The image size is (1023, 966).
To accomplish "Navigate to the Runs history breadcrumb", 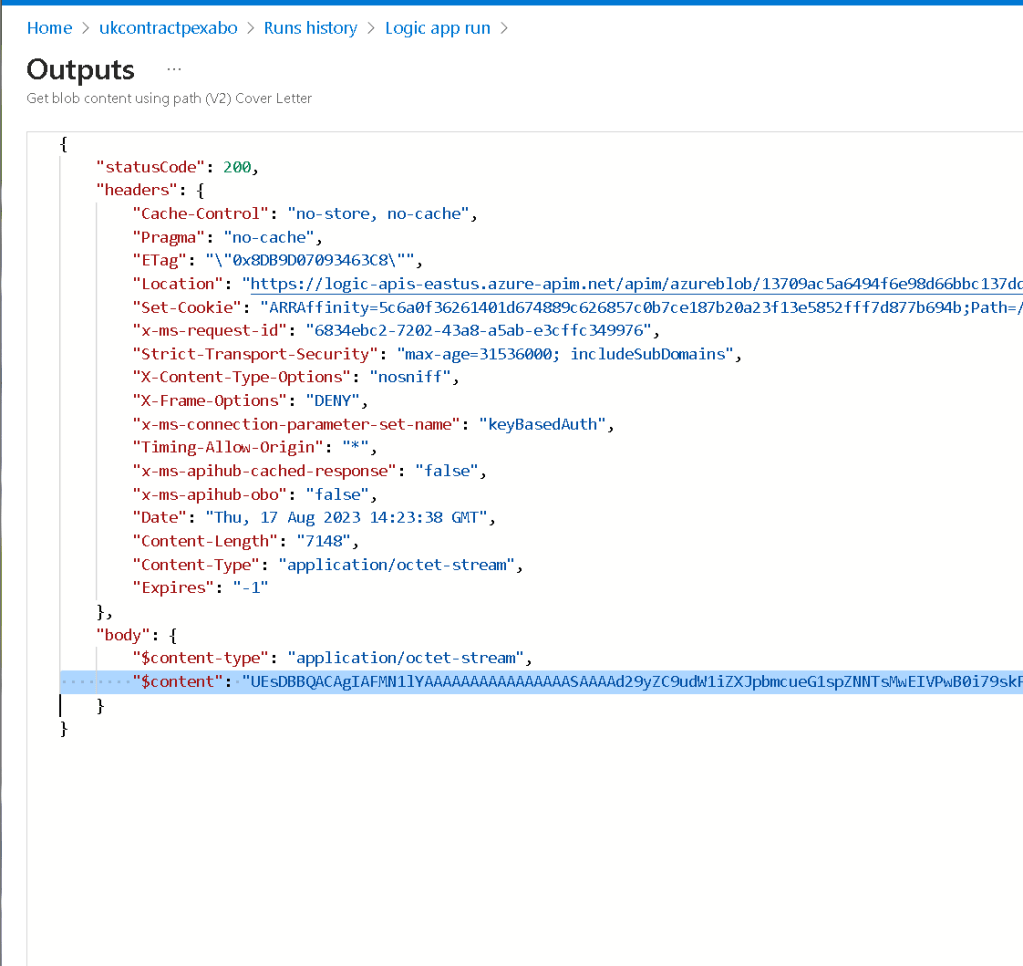I will point(311,28).
